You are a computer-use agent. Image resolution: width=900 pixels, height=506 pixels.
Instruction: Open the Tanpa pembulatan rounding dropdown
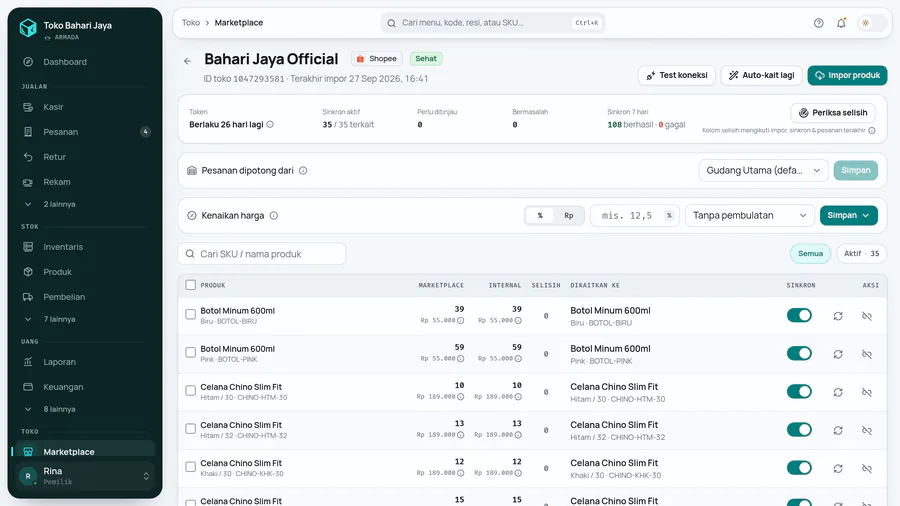[749, 216]
